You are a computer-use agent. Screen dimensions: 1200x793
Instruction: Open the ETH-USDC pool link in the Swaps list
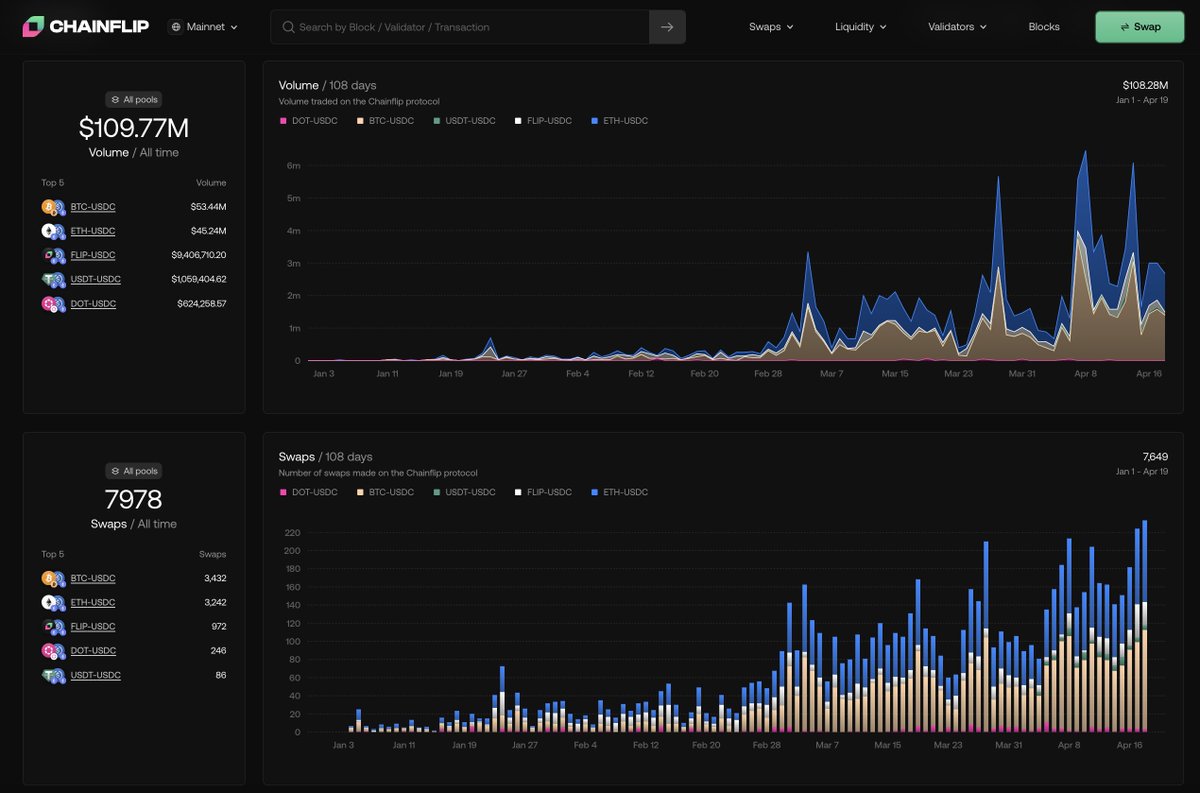[x=93, y=602]
